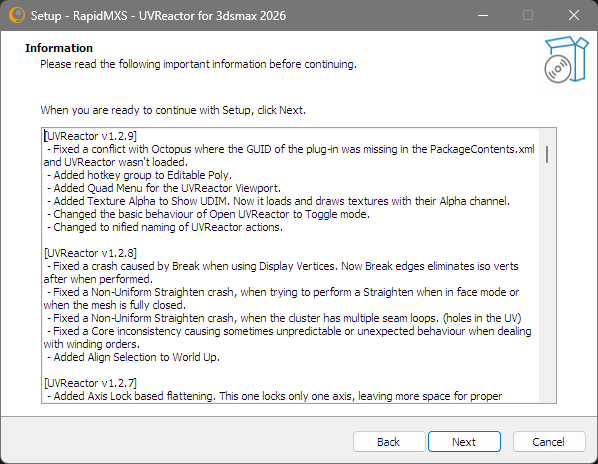This screenshot has height=464, width=598.
Task: Go to the next setup step
Action: click(464, 442)
